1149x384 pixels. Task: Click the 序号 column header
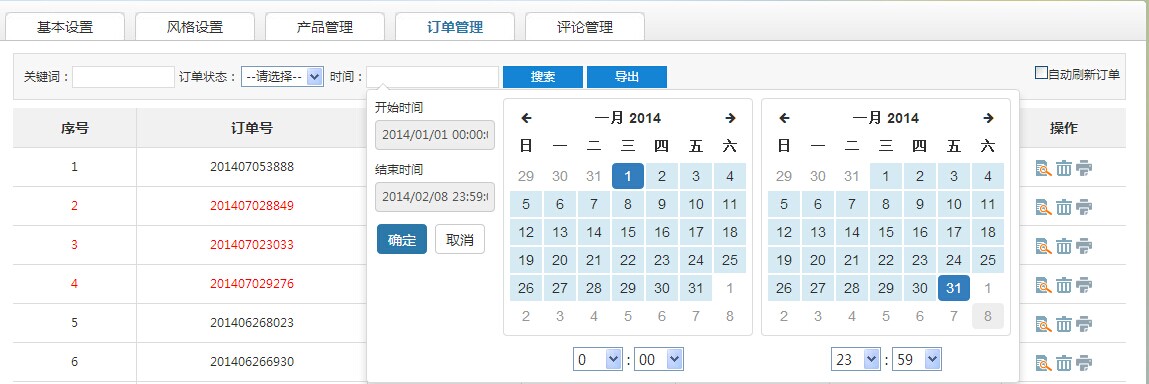pyautogui.click(x=75, y=128)
